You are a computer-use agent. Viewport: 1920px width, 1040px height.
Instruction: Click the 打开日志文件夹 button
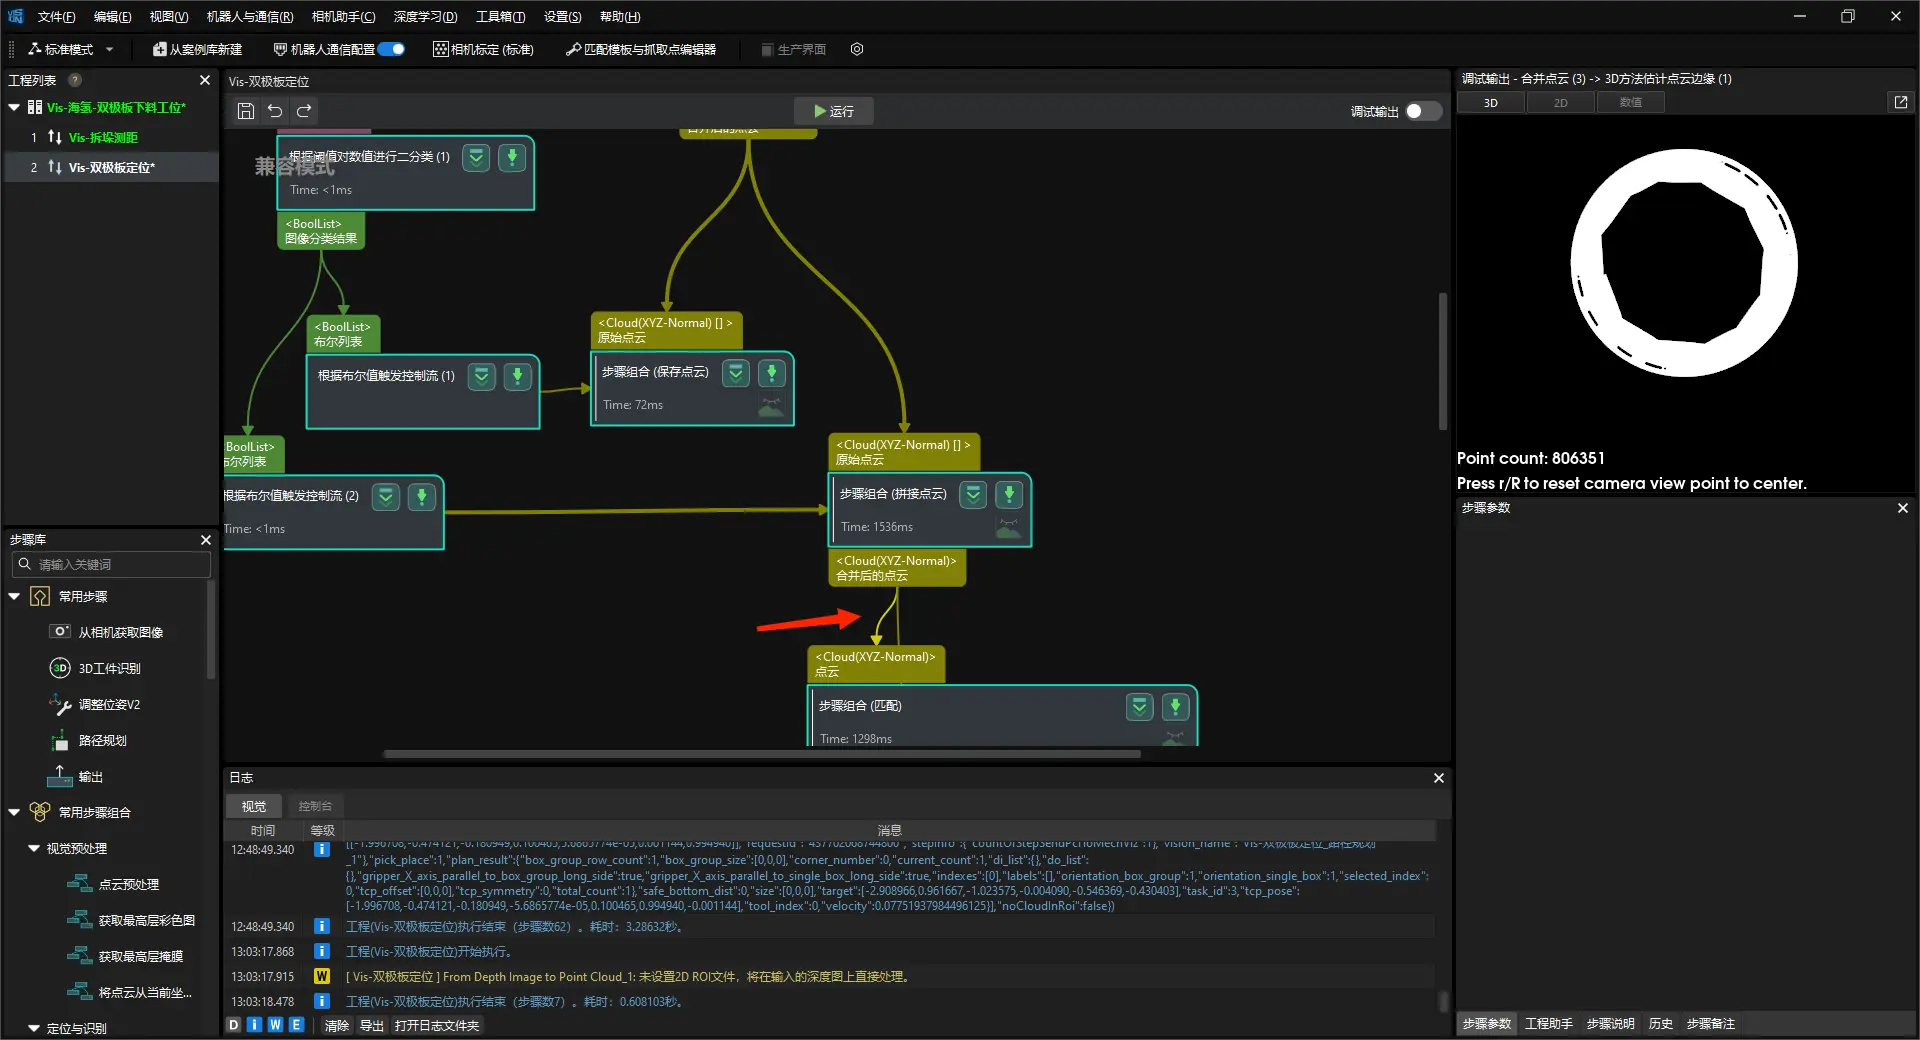coord(437,1025)
